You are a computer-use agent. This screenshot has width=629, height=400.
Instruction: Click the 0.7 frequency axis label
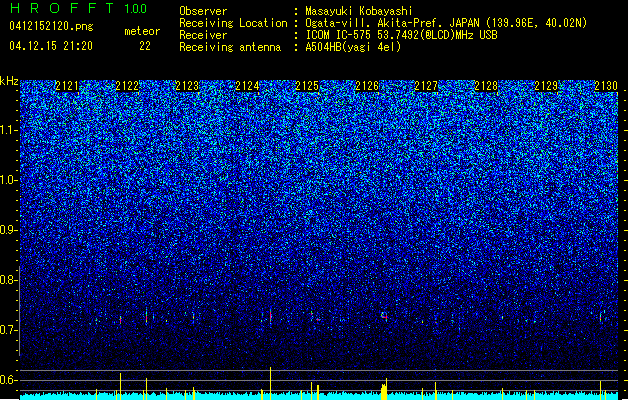click(x=8, y=330)
